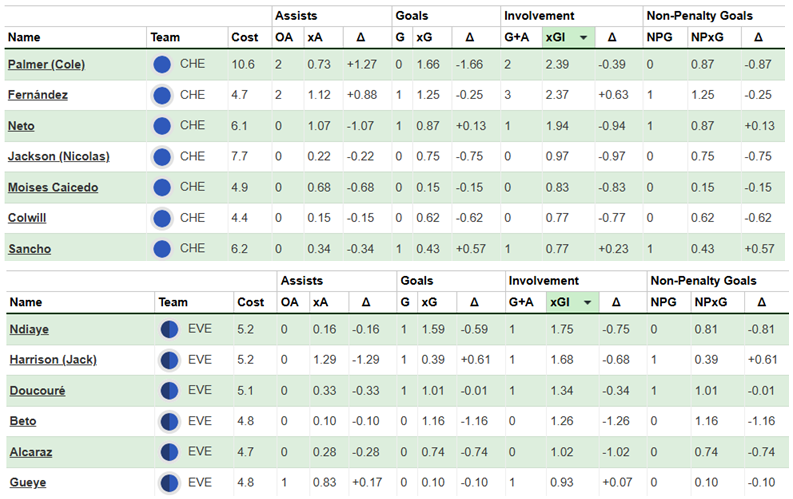This screenshot has width=793, height=499.
Task: Open the Palmer (Cole) player link
Action: click(x=46, y=65)
